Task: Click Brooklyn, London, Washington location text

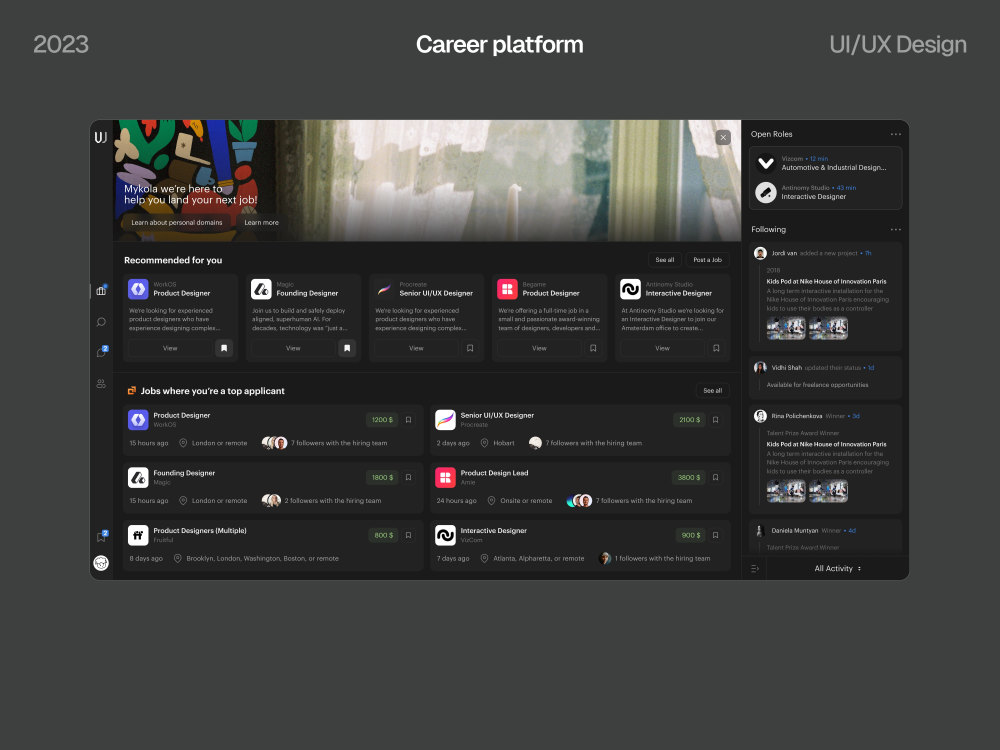Action: point(262,558)
